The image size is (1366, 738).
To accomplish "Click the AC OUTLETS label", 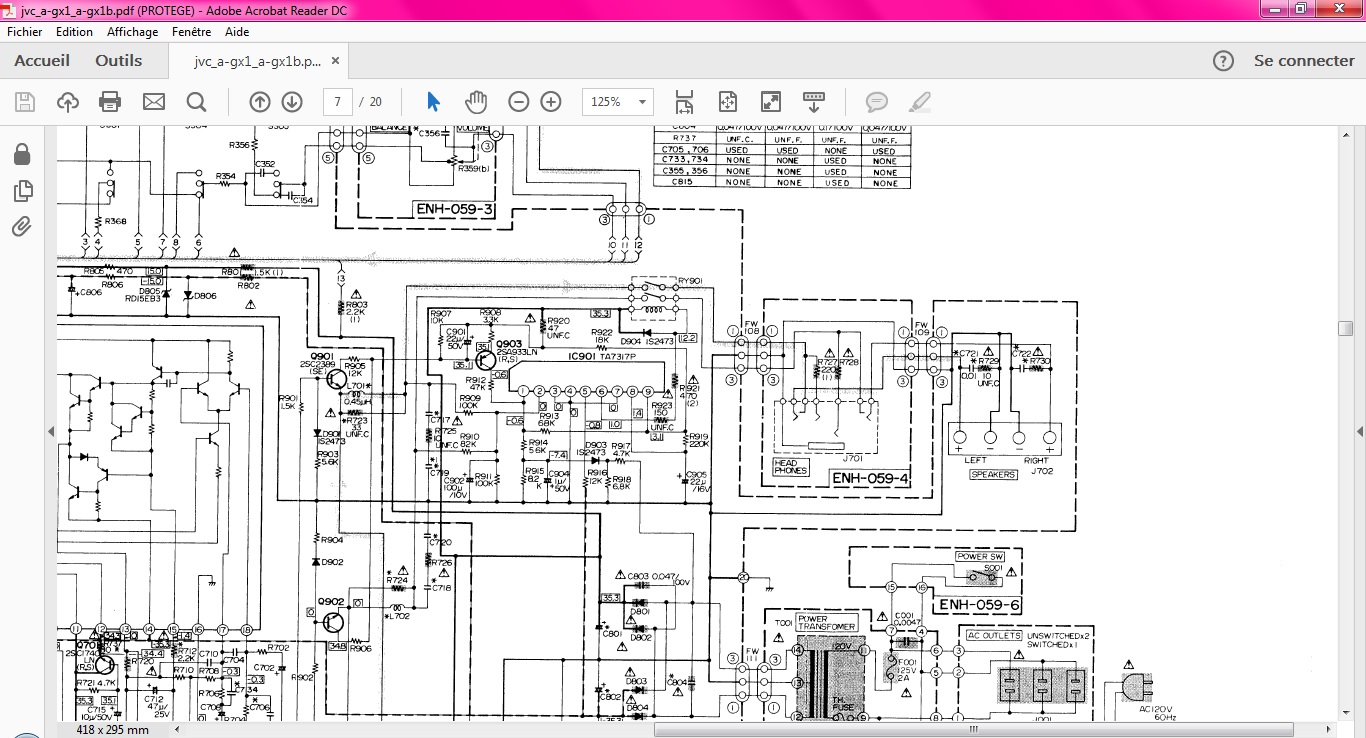I will click(x=994, y=636).
